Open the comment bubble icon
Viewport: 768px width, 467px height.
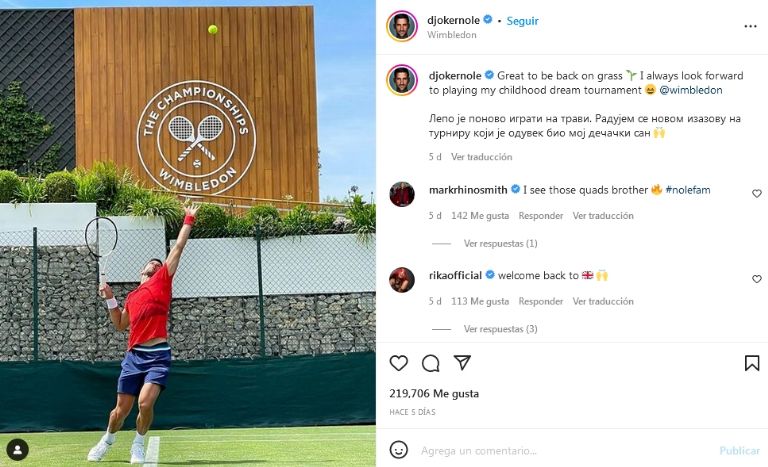[x=431, y=363]
